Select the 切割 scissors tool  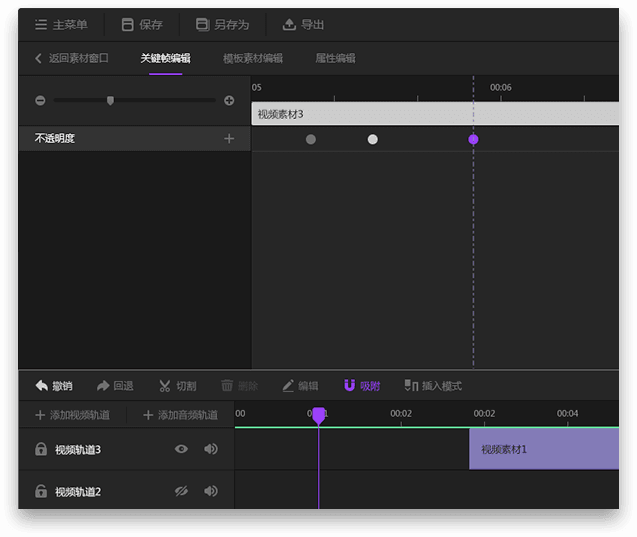point(165,386)
